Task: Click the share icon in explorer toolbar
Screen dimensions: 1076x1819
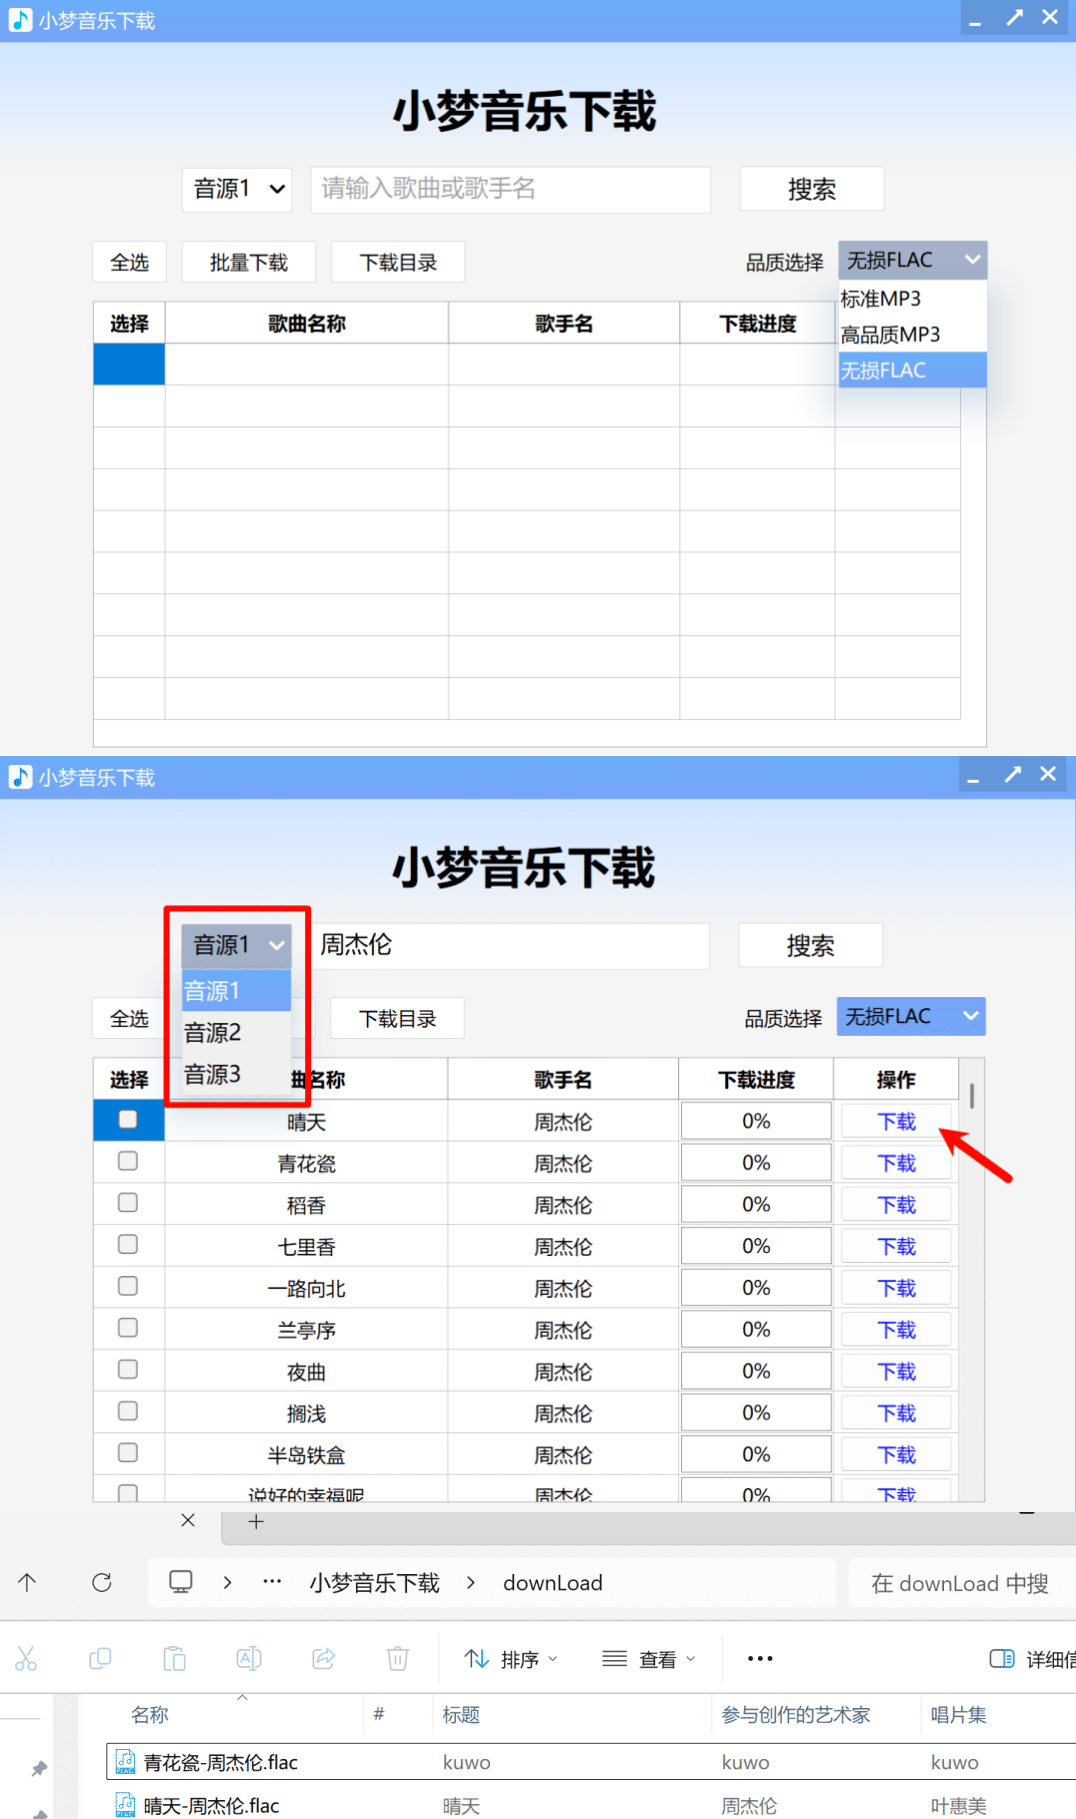Action: coord(324,1659)
